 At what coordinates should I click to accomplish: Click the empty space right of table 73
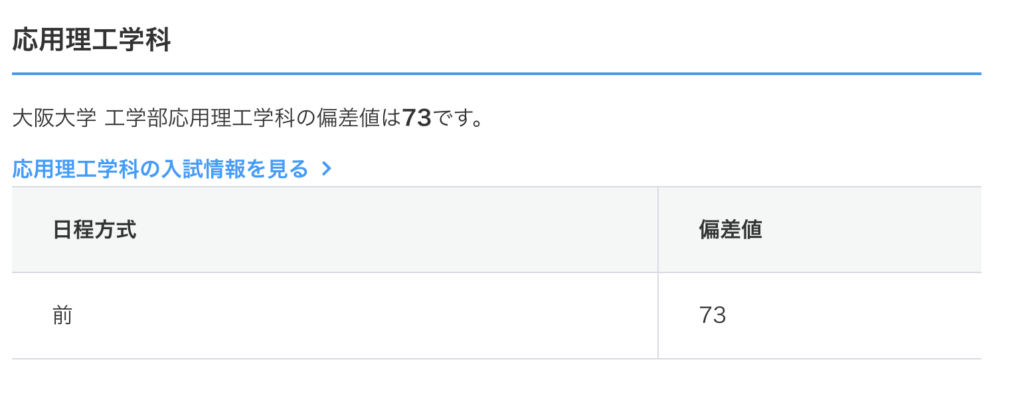click(850, 316)
